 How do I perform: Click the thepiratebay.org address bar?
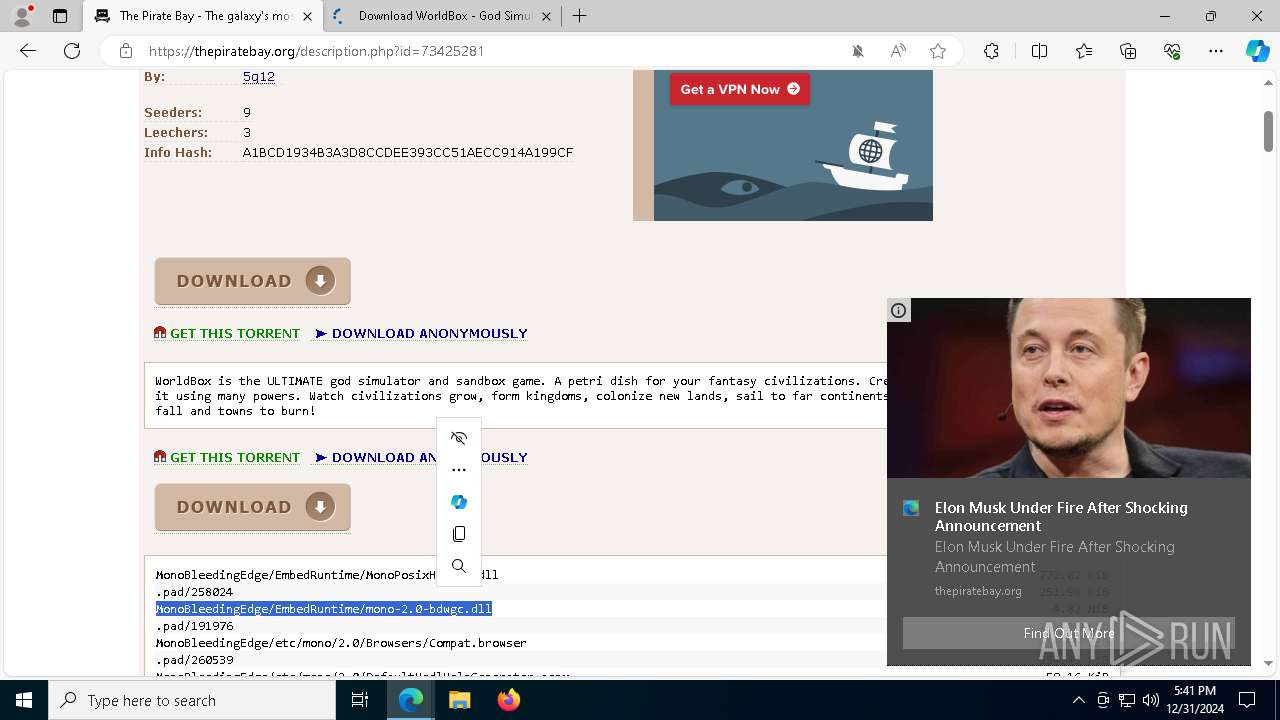coord(490,51)
